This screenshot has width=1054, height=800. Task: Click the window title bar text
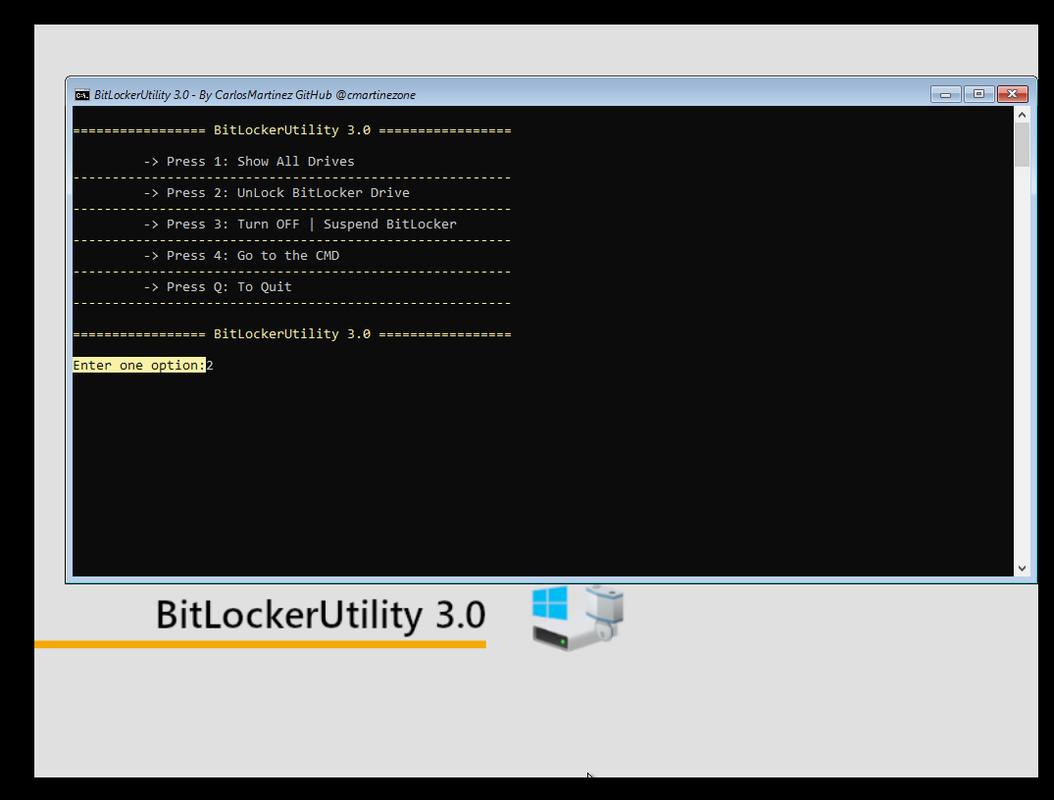[x=255, y=95]
